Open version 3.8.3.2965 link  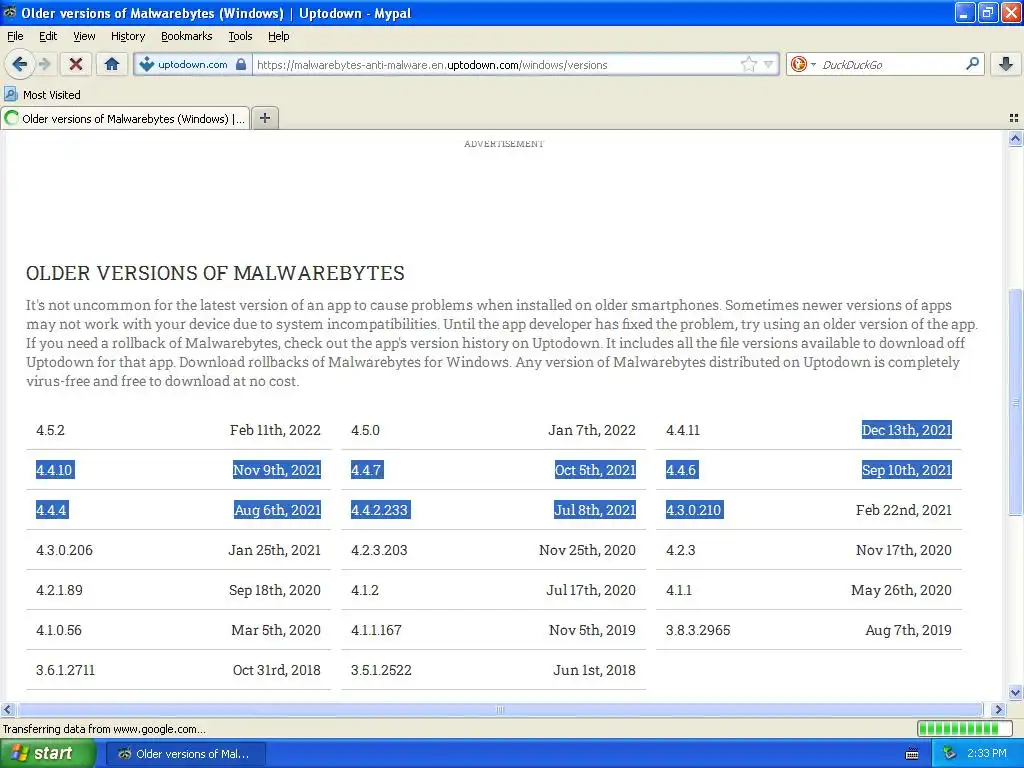(x=698, y=630)
